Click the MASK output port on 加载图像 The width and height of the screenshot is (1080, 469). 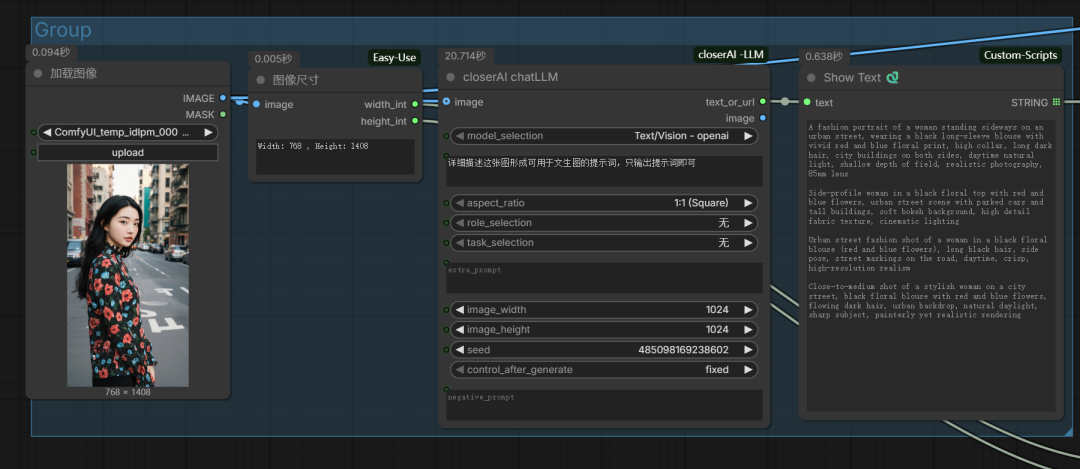[222, 114]
